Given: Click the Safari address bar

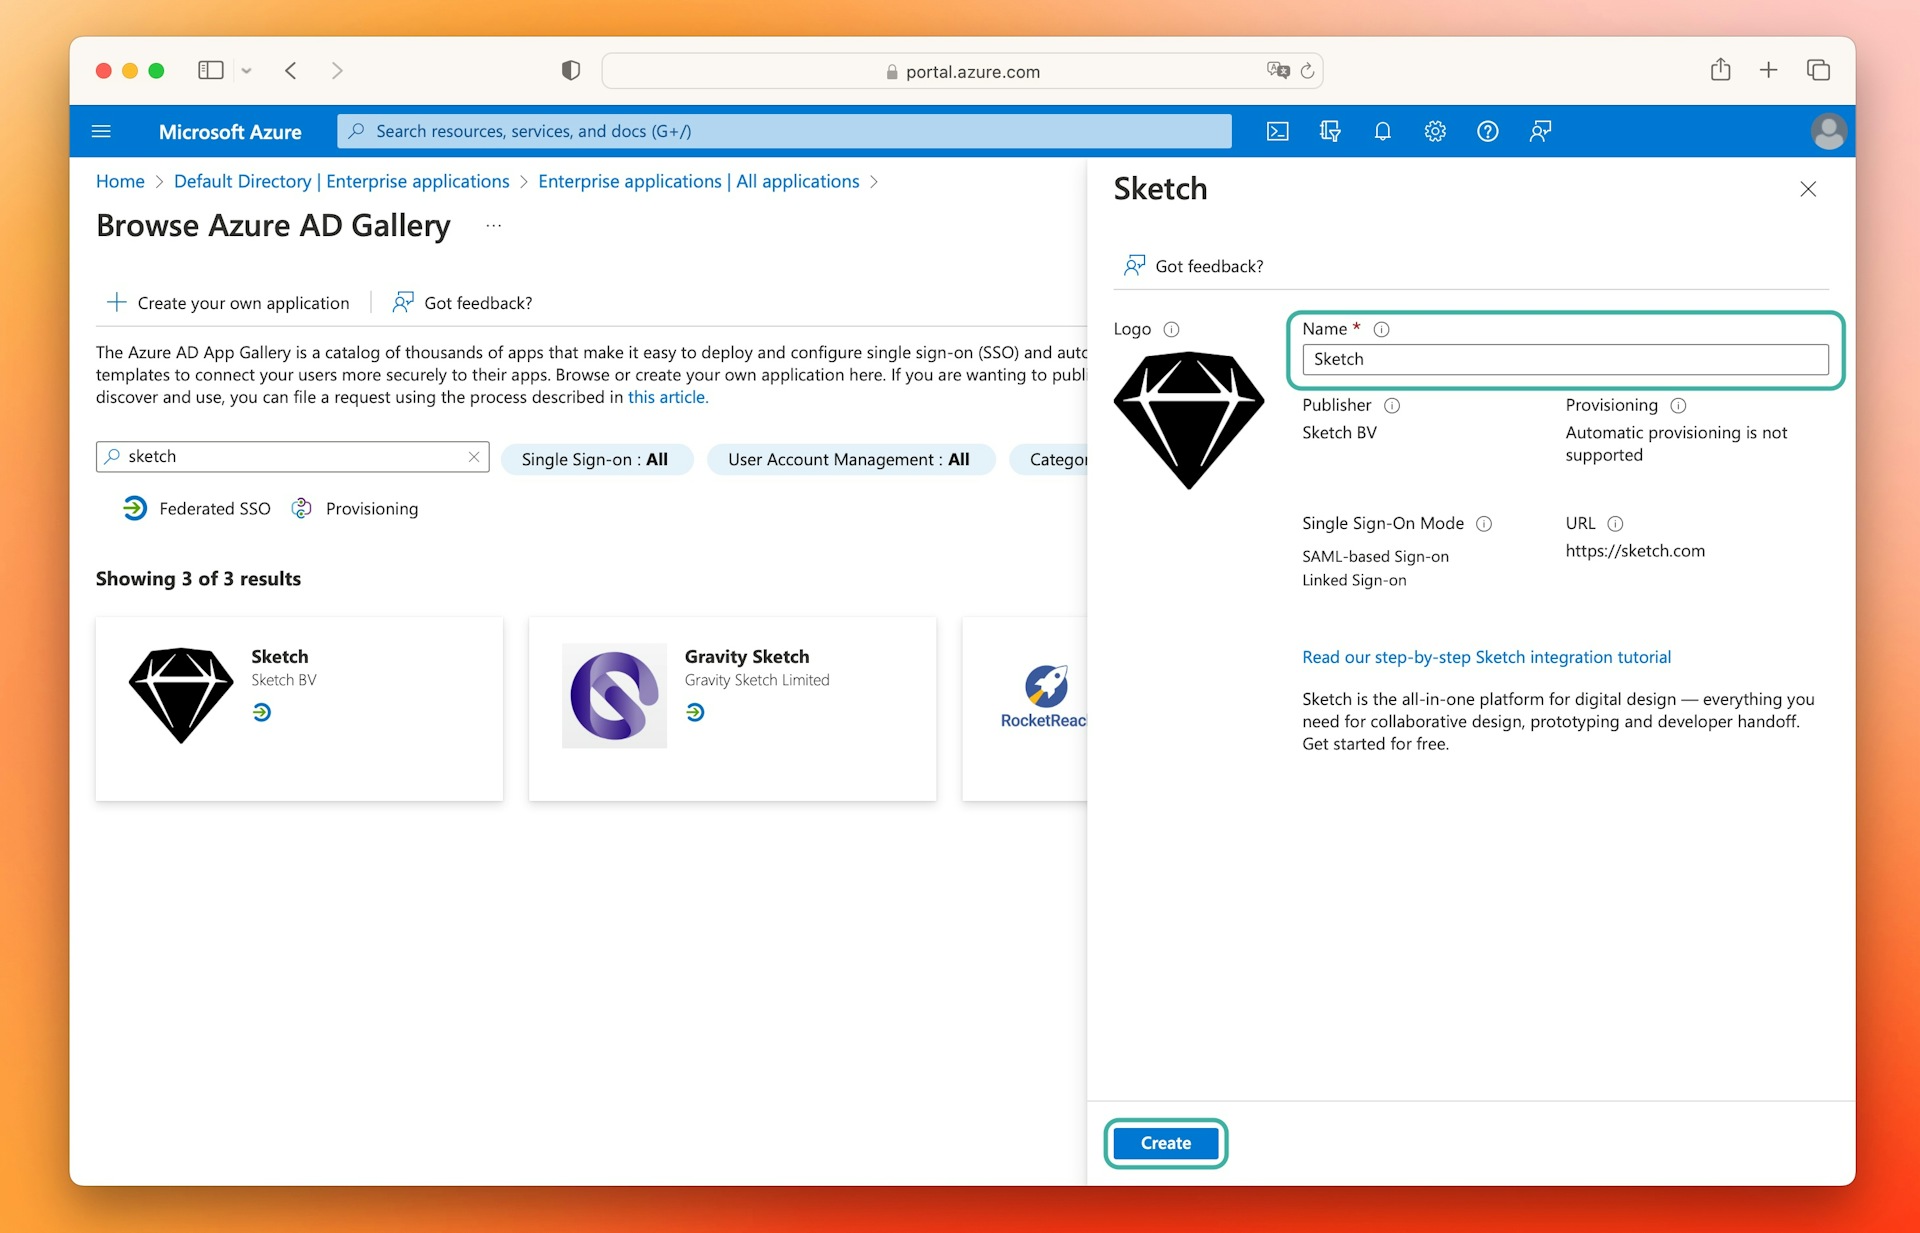Looking at the screenshot, I should (962, 71).
